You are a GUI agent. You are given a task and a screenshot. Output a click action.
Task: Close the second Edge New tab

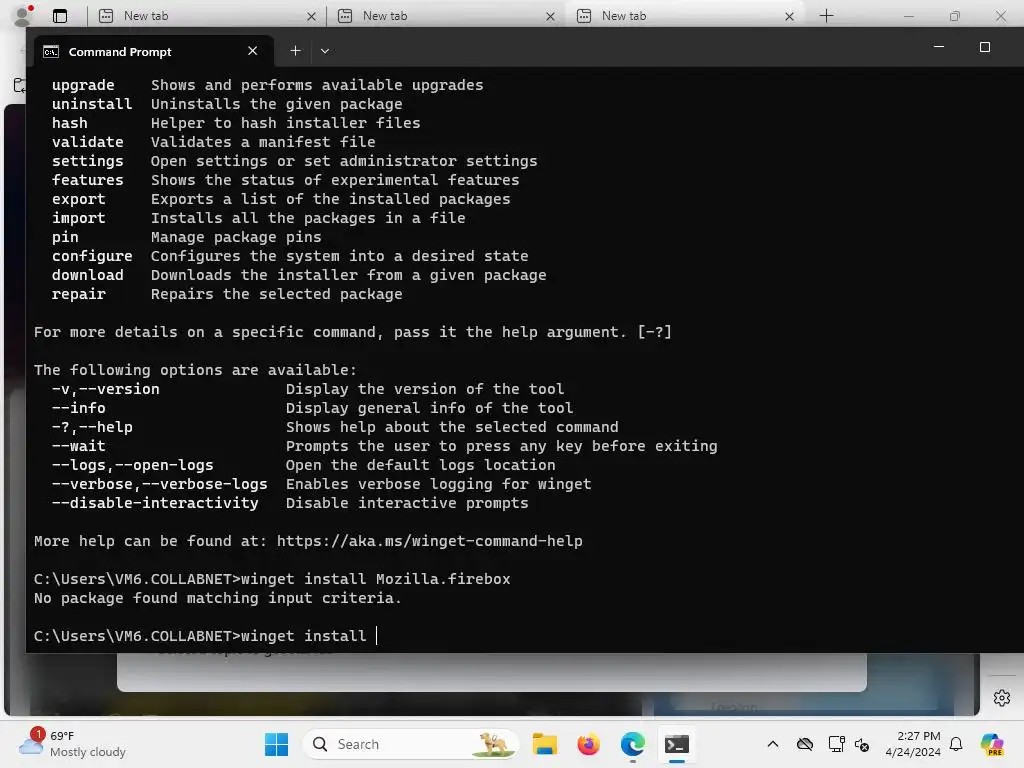(x=551, y=16)
